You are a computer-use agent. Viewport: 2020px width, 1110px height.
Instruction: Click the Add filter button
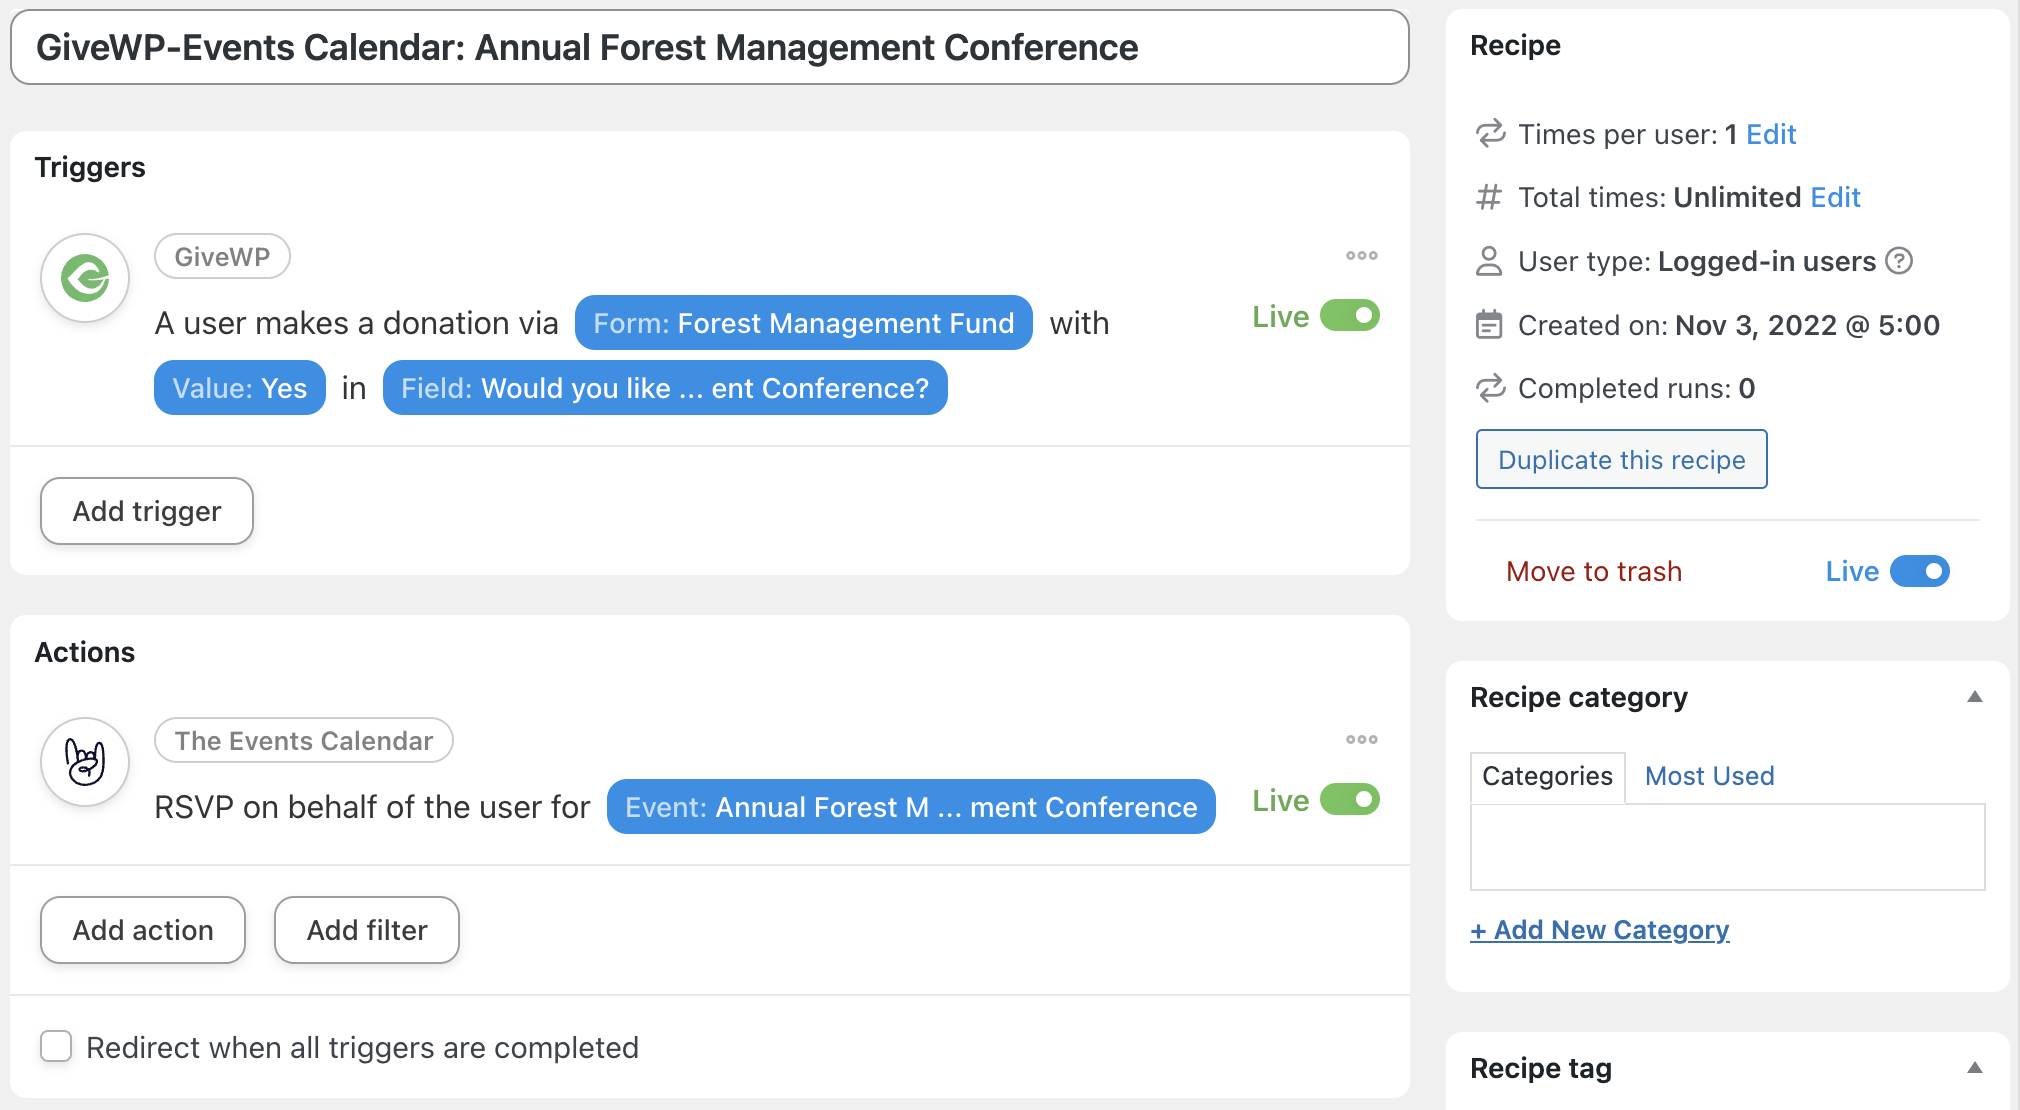point(367,930)
